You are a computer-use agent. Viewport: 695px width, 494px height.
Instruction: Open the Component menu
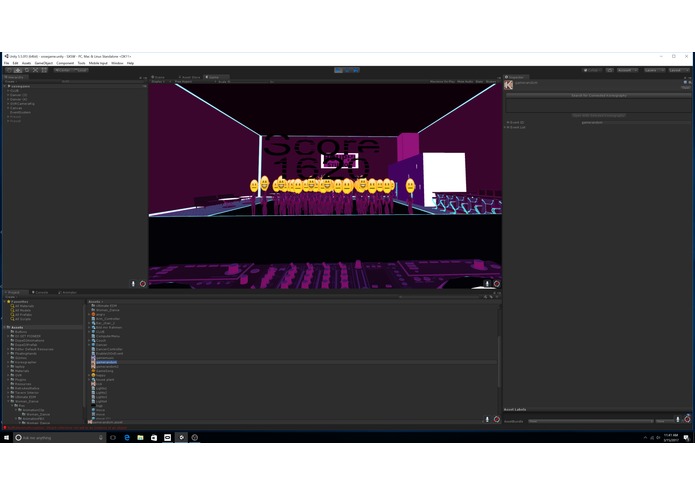coord(65,63)
